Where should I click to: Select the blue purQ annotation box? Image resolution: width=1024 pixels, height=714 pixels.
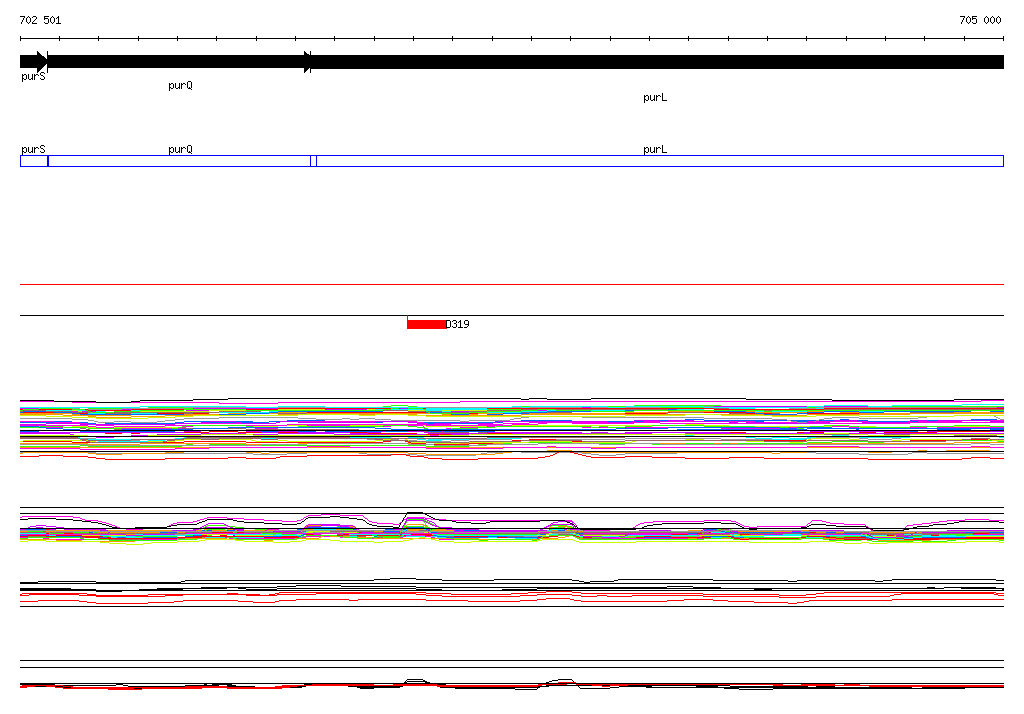pyautogui.click(x=180, y=161)
